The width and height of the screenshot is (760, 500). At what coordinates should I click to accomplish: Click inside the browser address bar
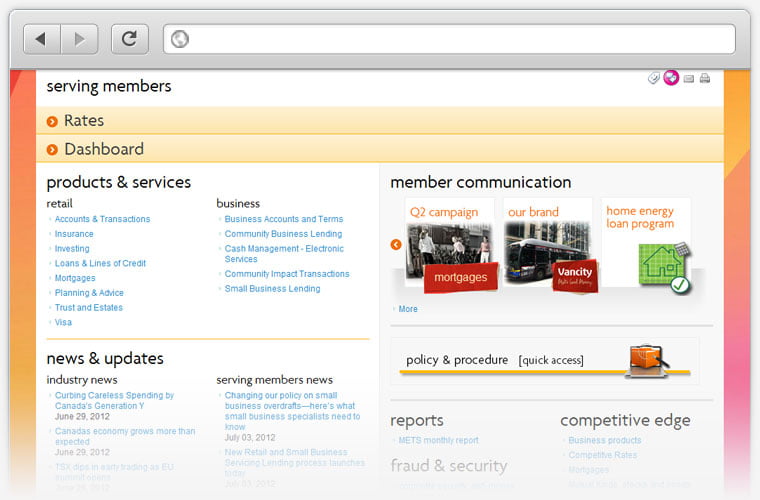pyautogui.click(x=449, y=39)
